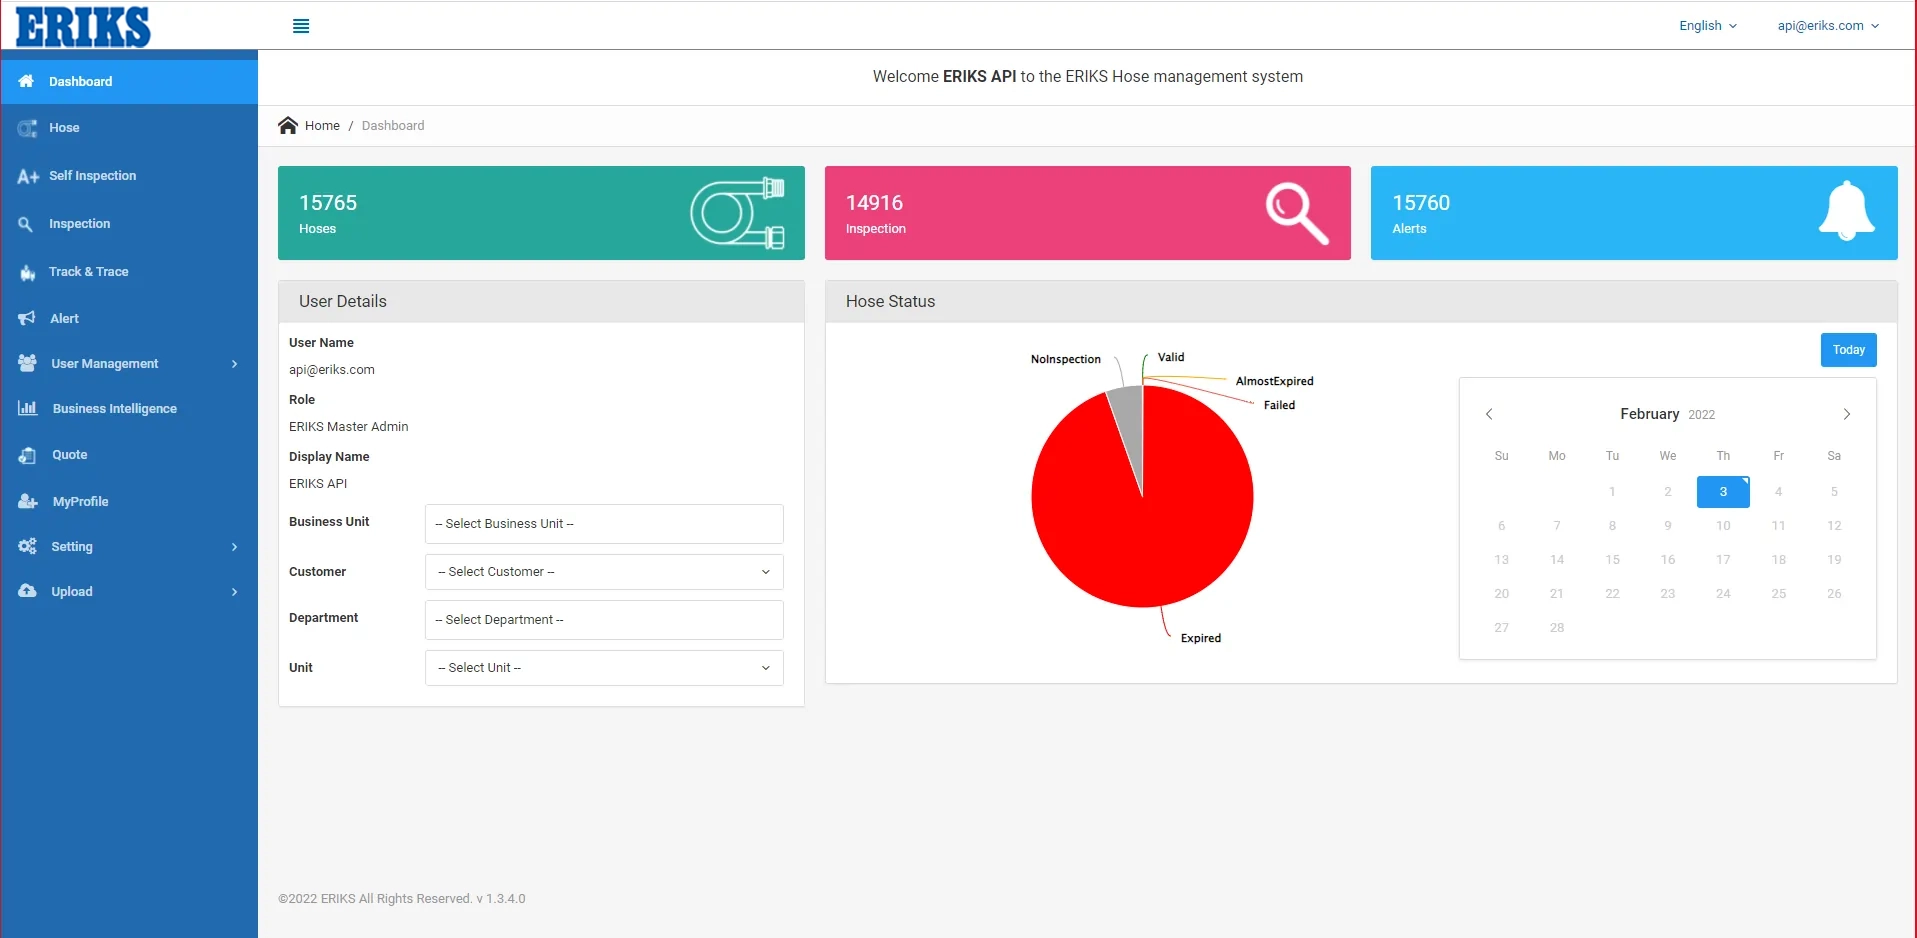
Task: Open the api@eriks.com account dropdown
Action: [x=1828, y=26]
